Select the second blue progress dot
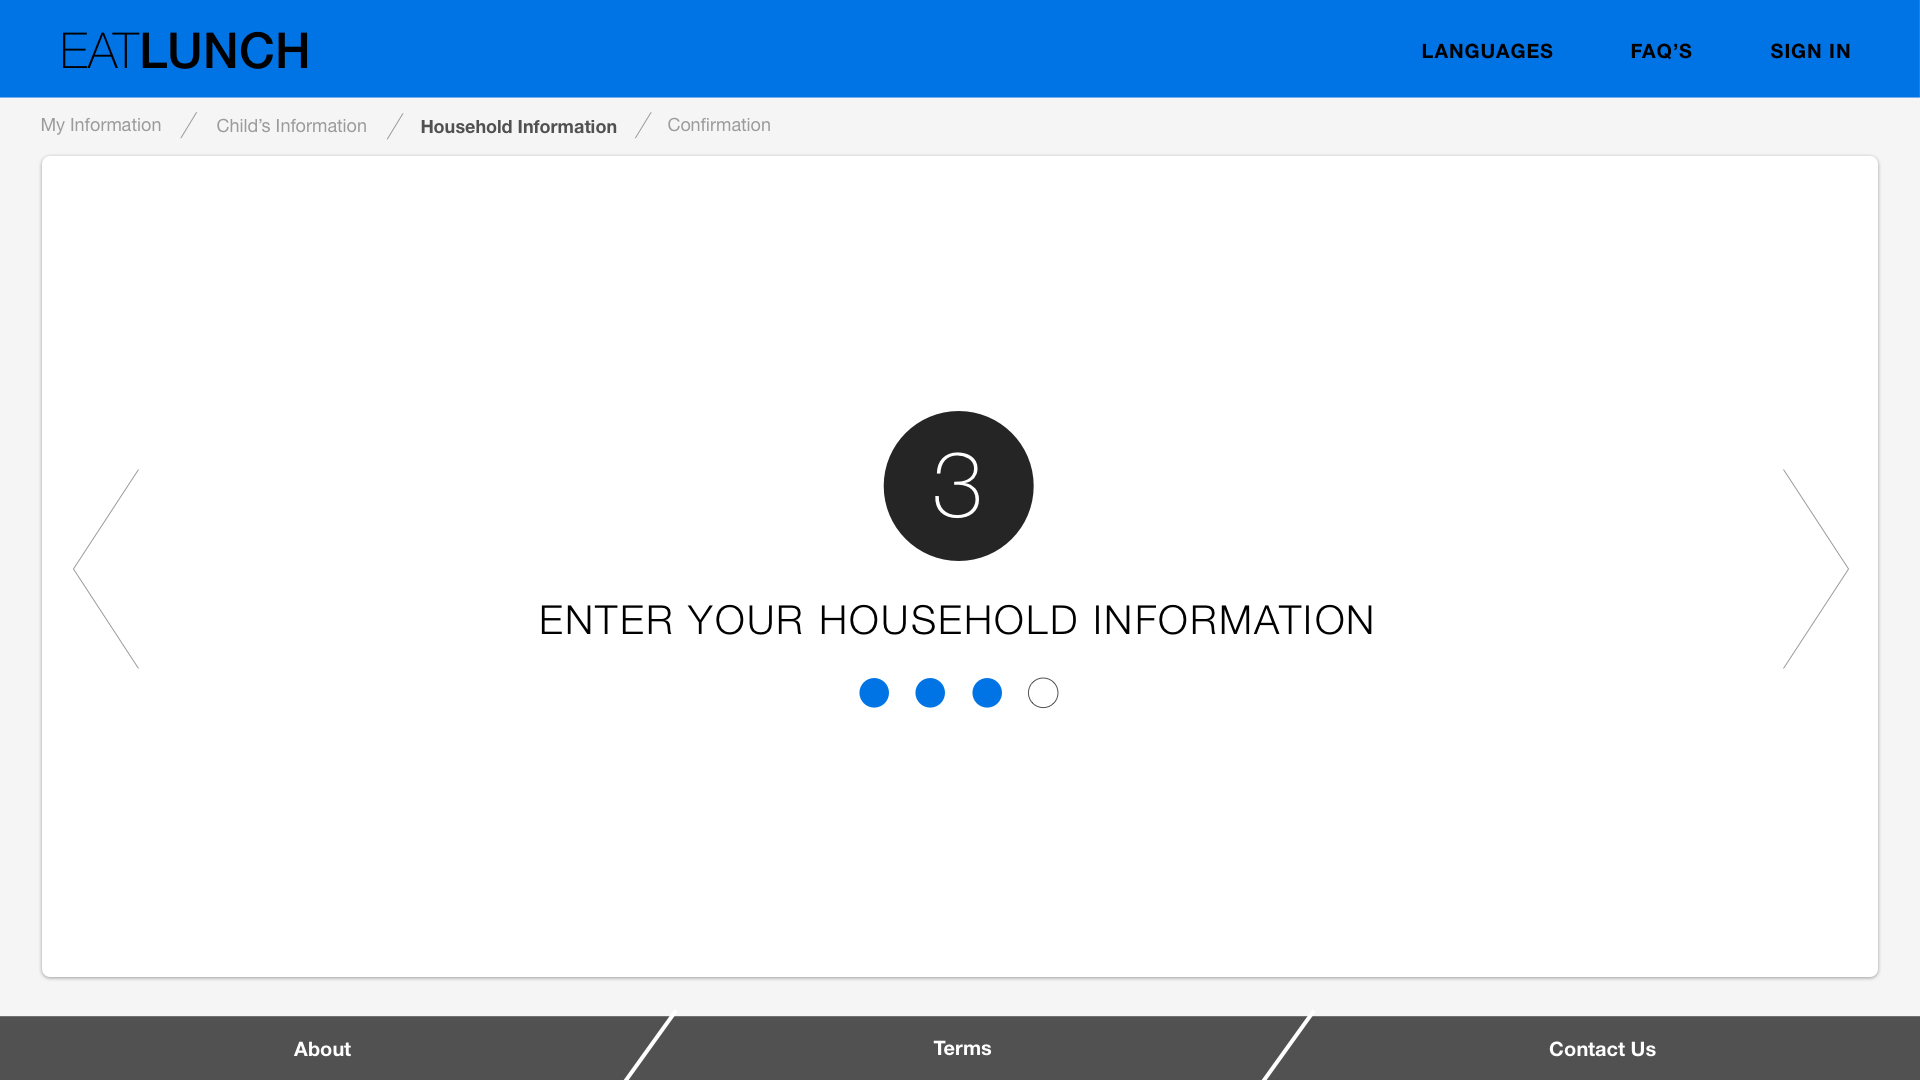1920x1080 pixels. pyautogui.click(x=930, y=693)
